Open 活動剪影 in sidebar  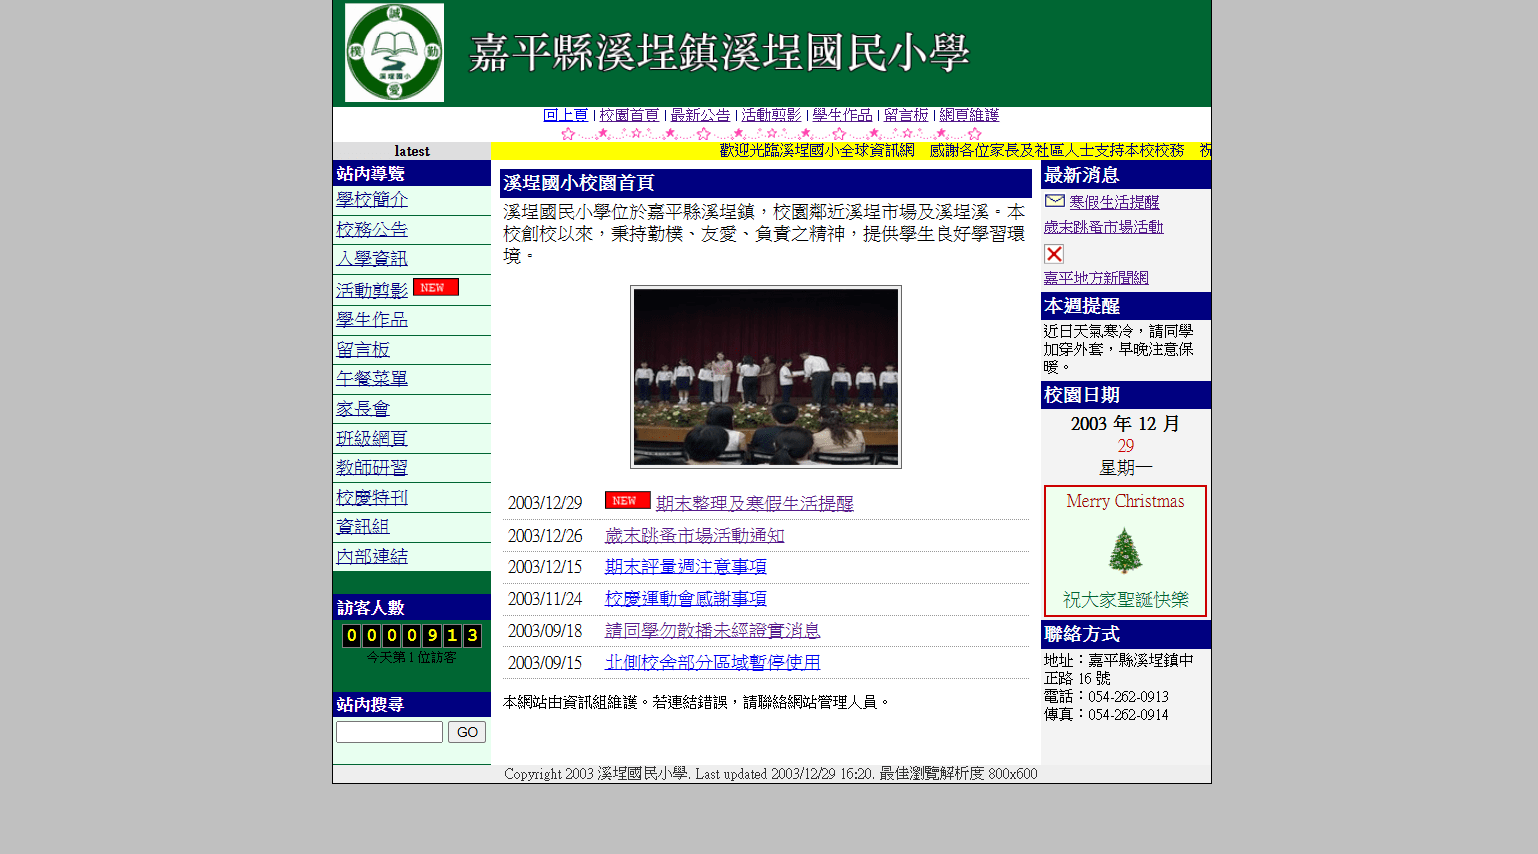pos(372,290)
